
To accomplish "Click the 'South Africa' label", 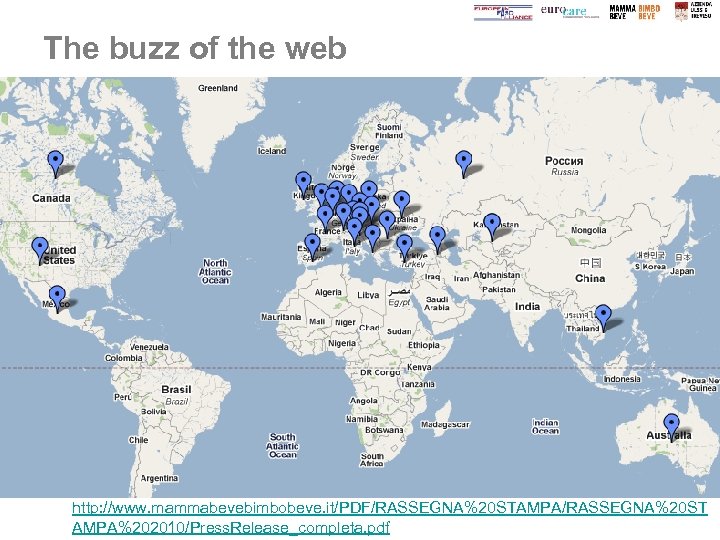I will pyautogui.click(x=372, y=460).
